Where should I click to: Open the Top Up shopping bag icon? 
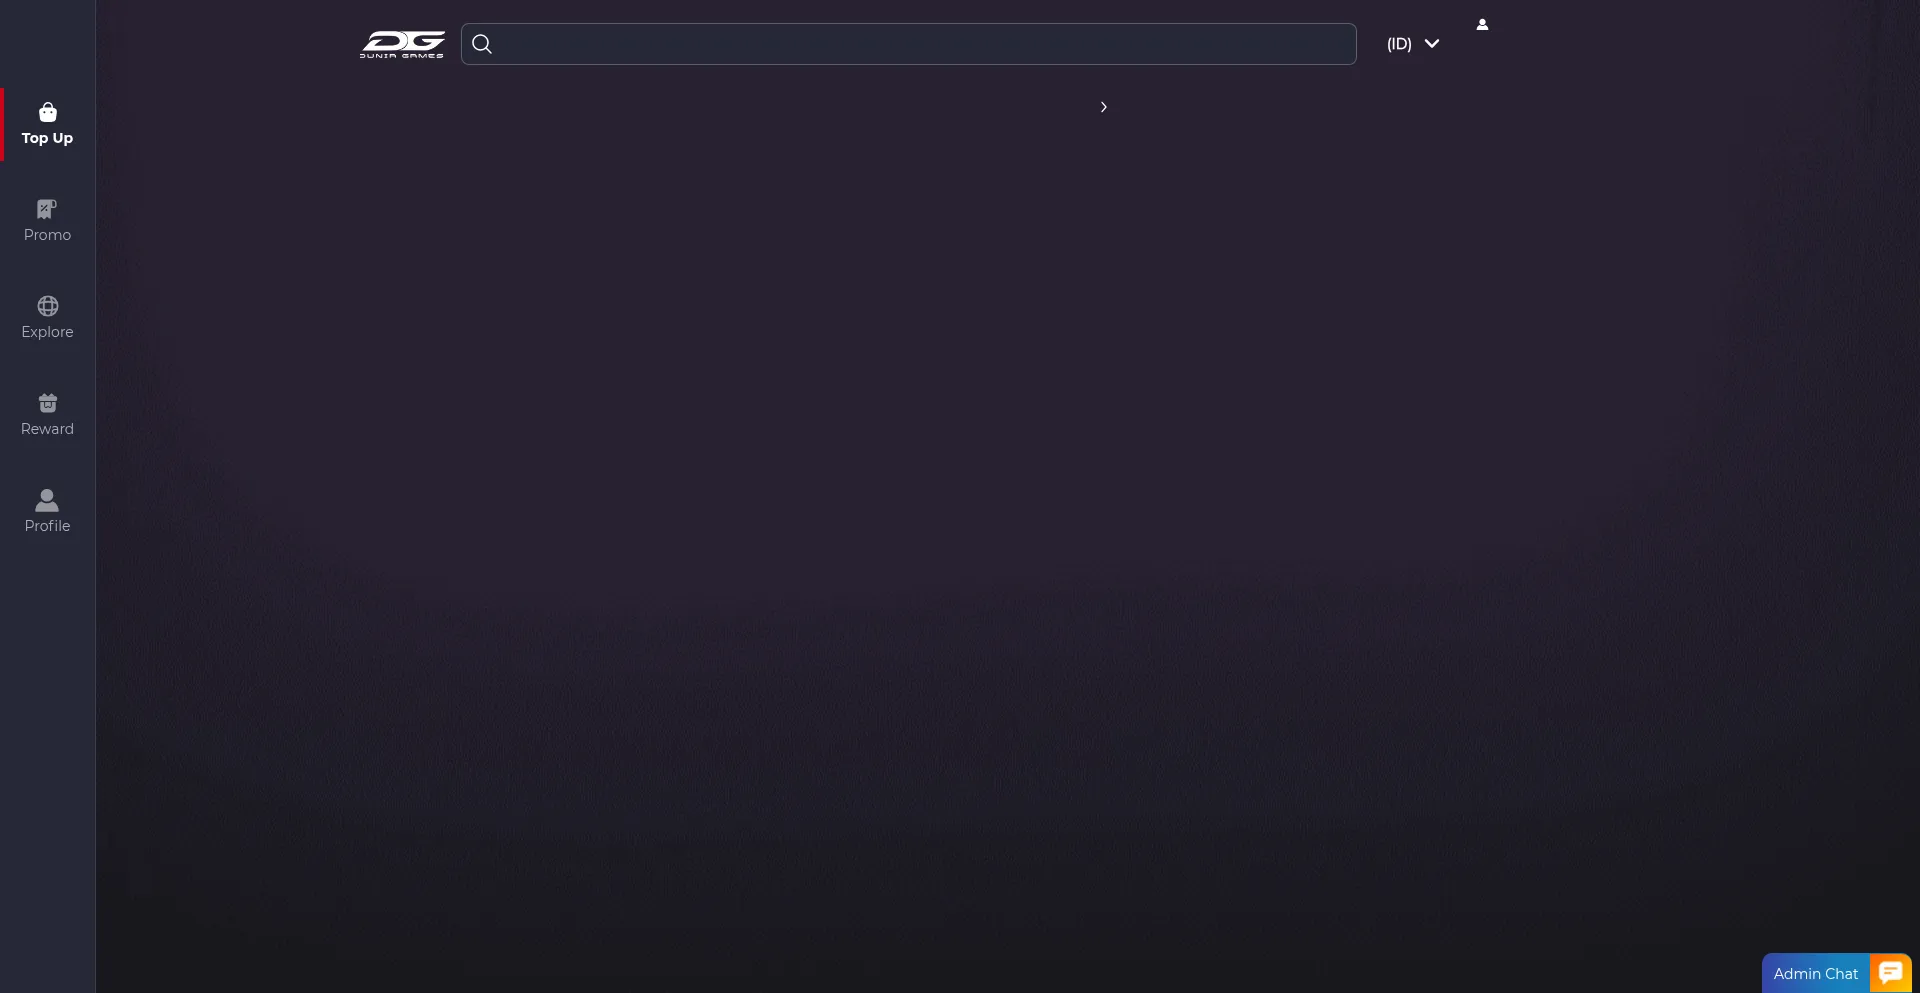point(47,112)
